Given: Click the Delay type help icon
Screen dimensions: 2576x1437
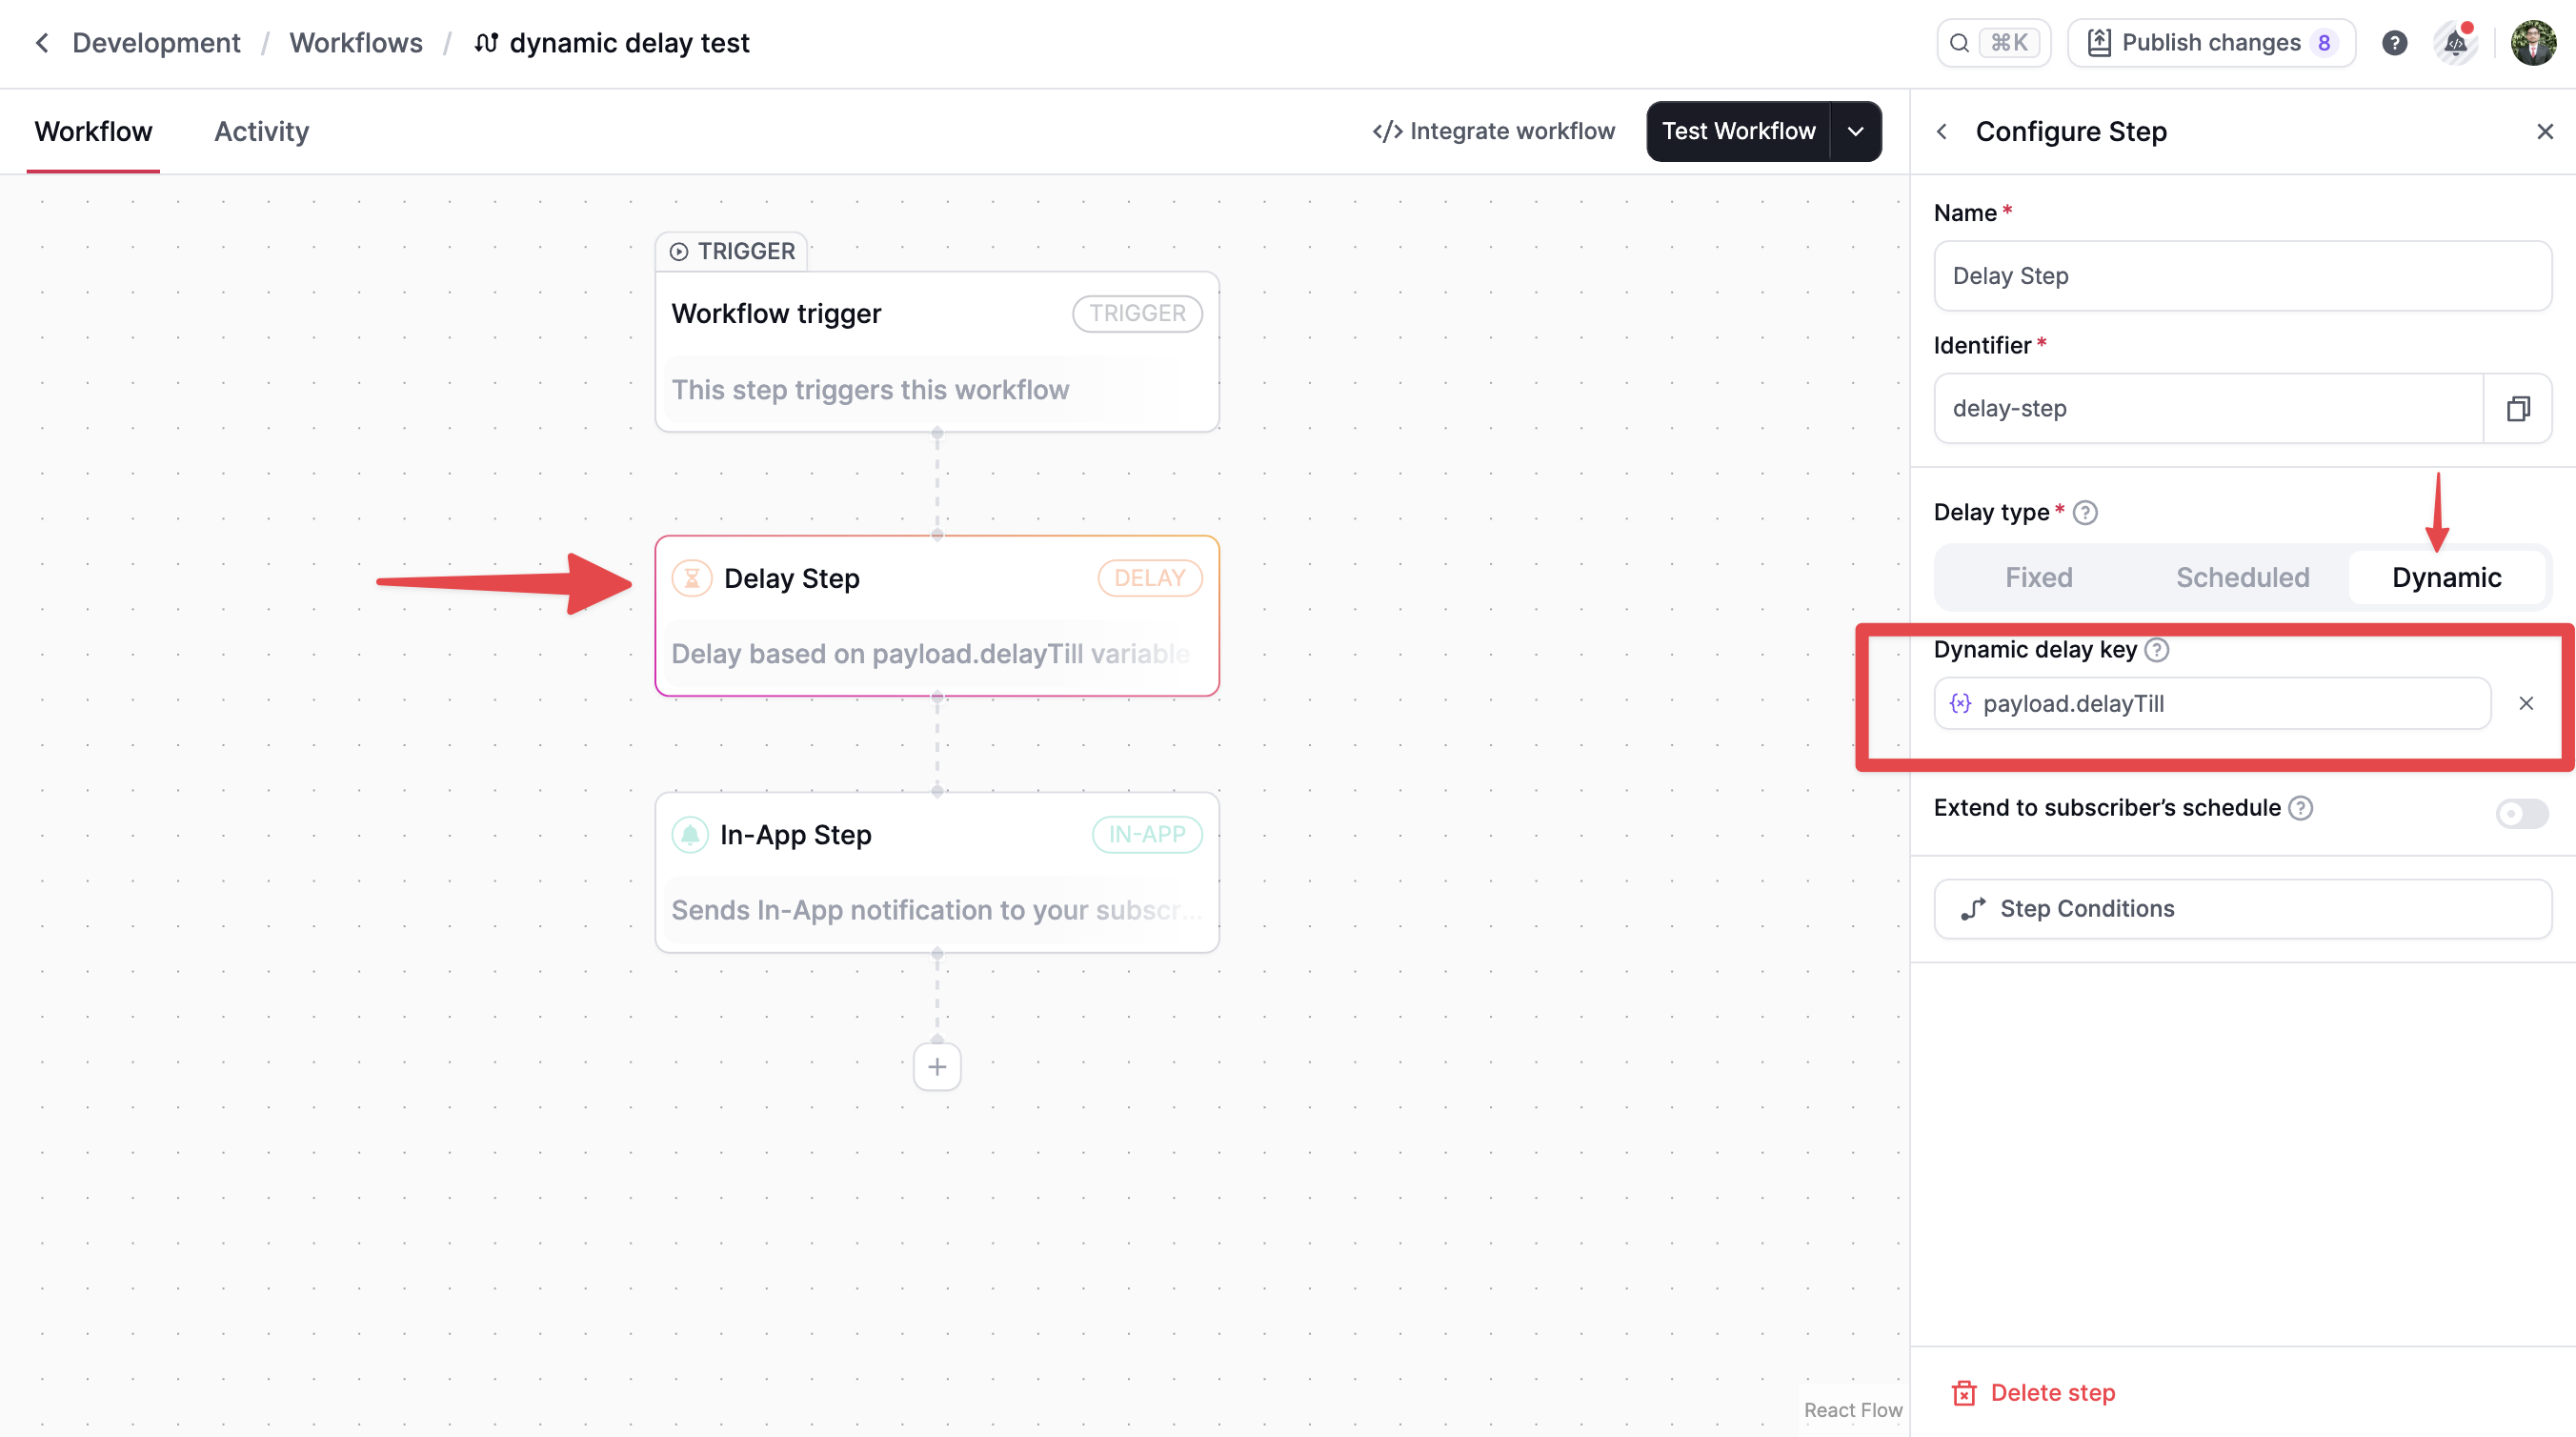Looking at the screenshot, I should (x=2084, y=512).
